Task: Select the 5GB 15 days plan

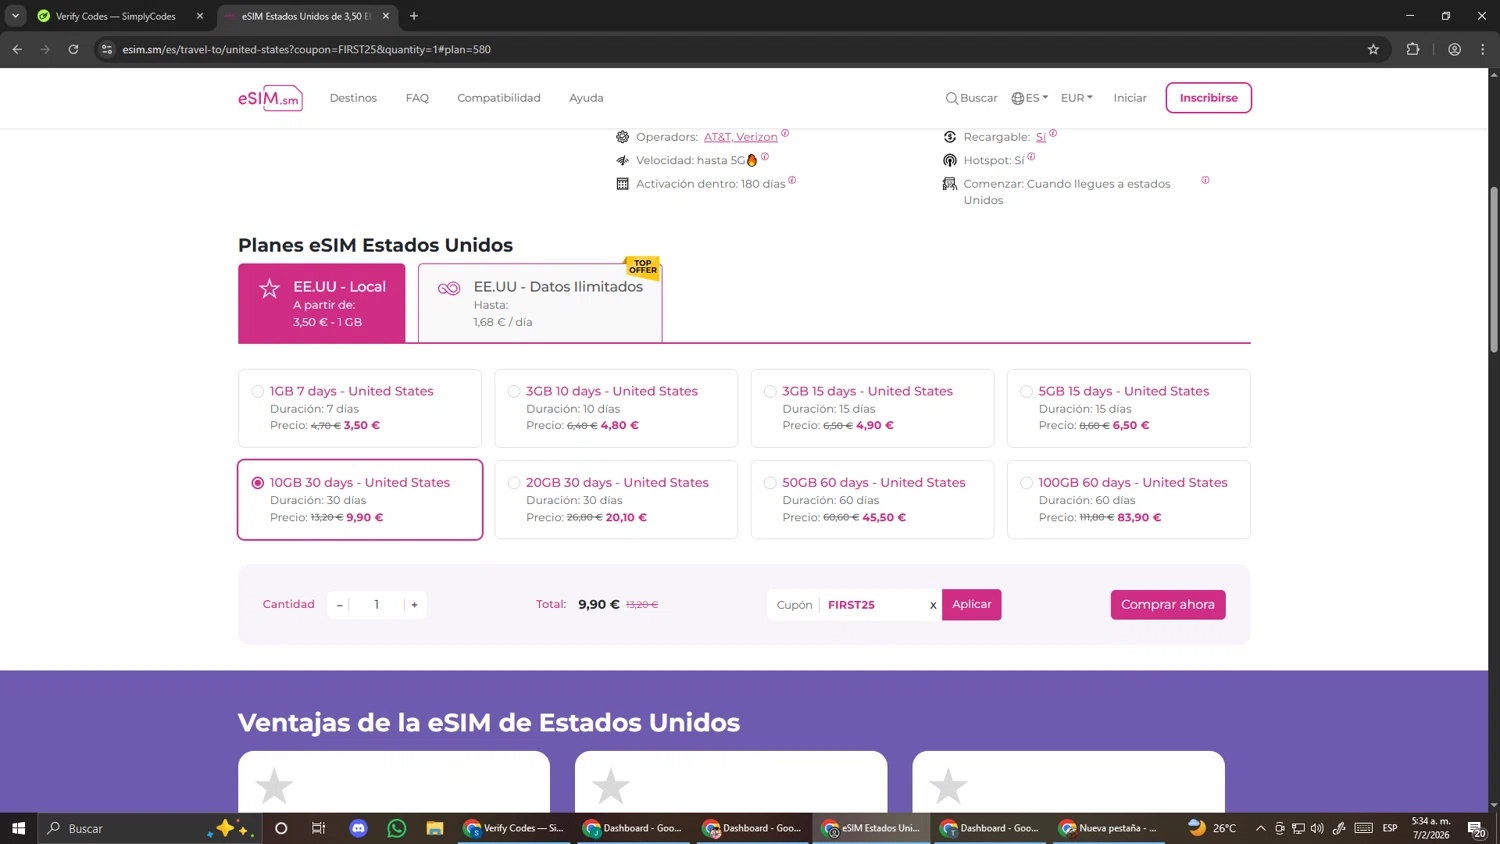Action: click(1128, 408)
